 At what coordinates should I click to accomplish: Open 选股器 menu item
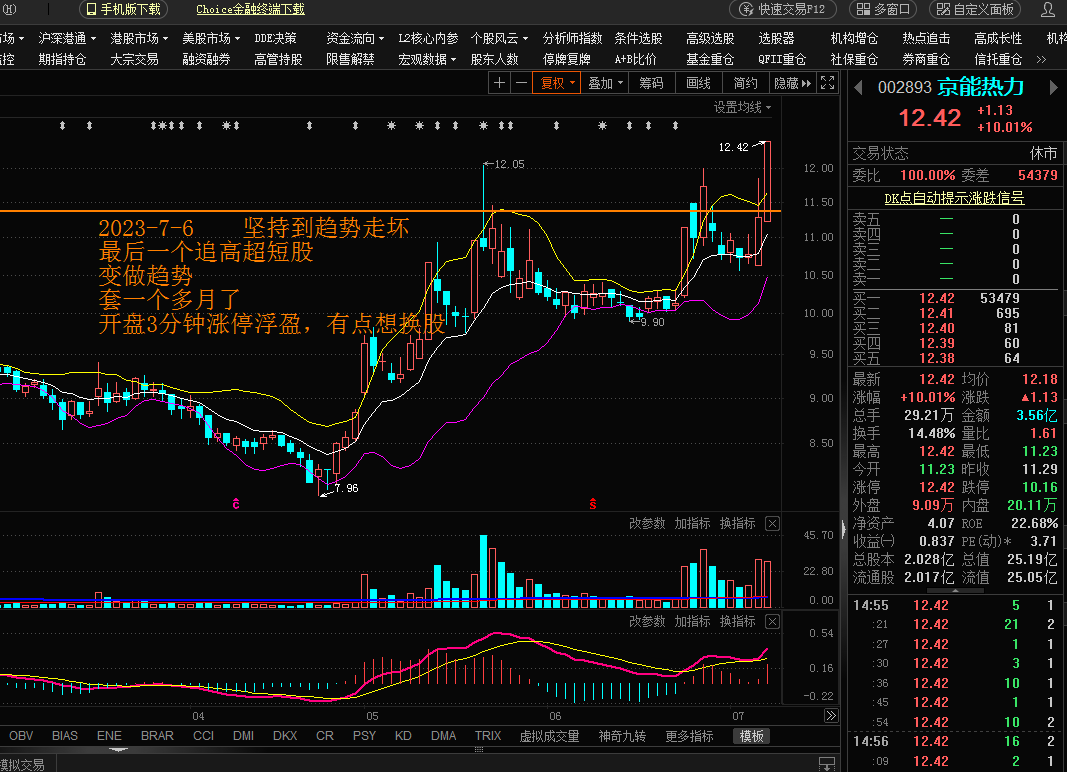click(776, 38)
